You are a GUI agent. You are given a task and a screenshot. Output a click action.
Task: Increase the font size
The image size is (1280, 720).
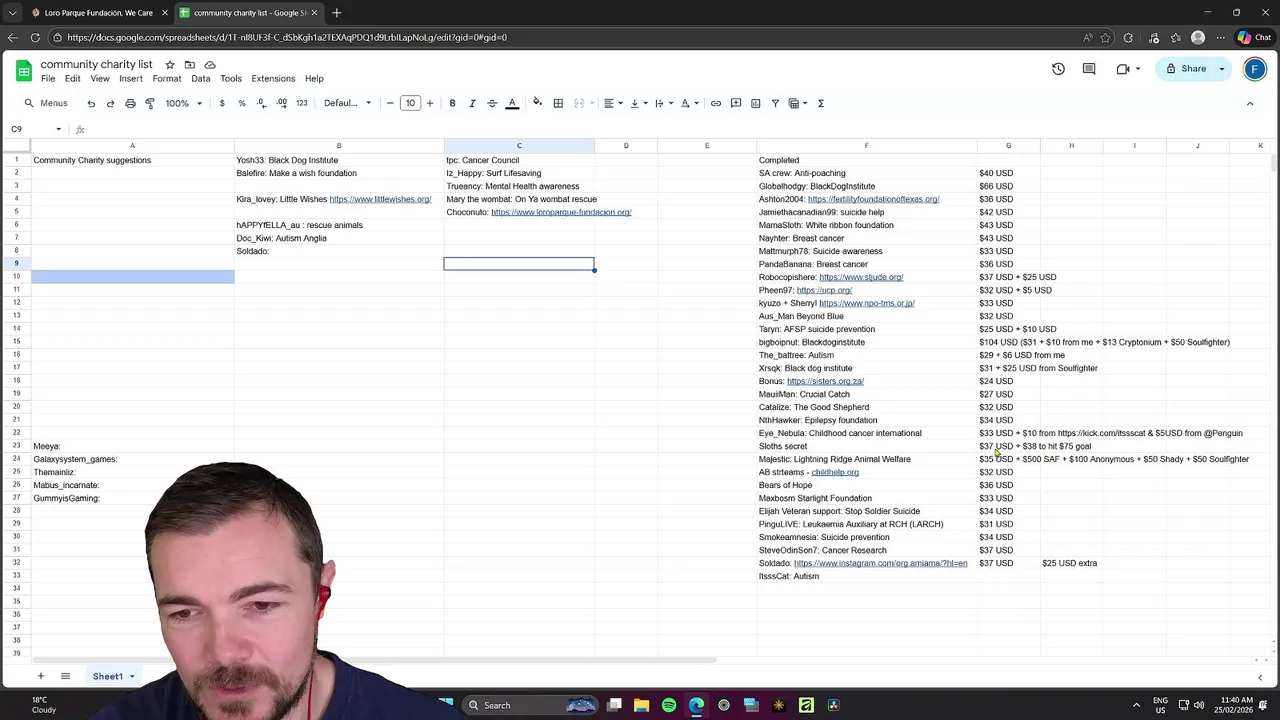pos(430,103)
